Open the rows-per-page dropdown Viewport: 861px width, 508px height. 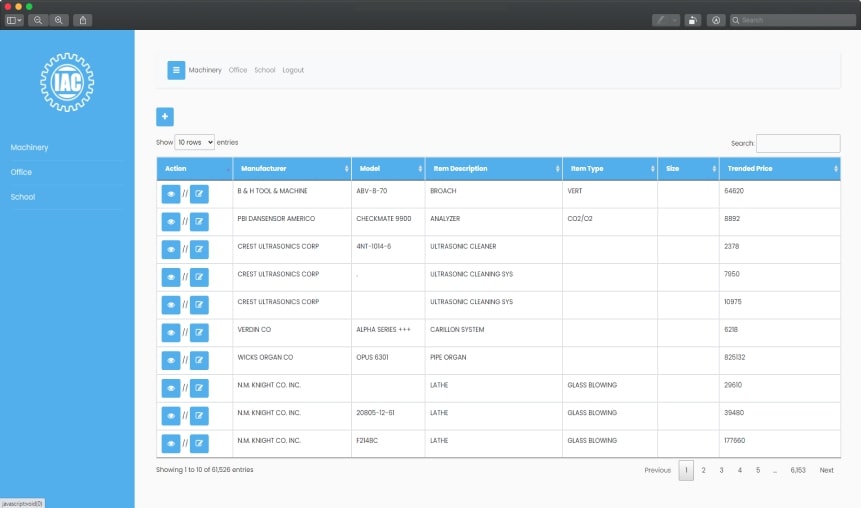pyautogui.click(x=194, y=143)
